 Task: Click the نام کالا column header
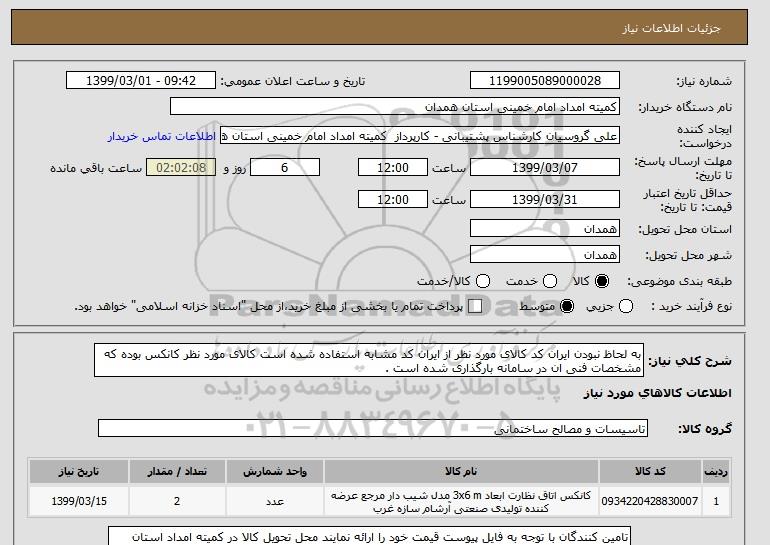(x=461, y=471)
